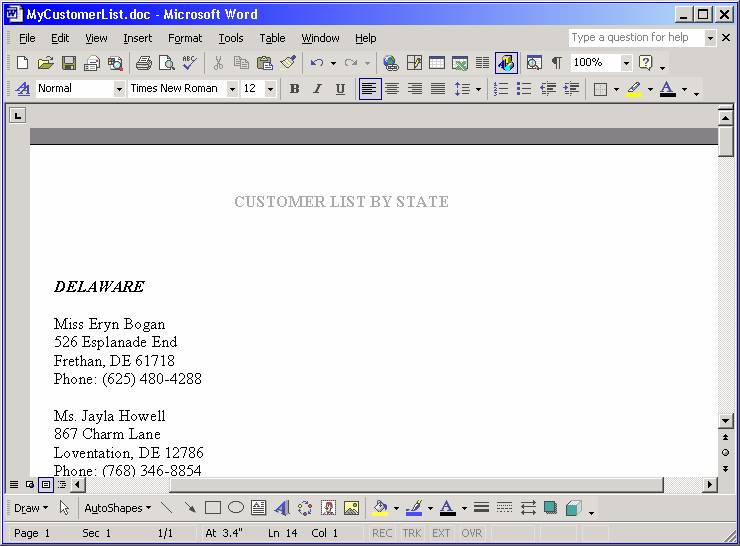Jump to the next page

click(725, 468)
